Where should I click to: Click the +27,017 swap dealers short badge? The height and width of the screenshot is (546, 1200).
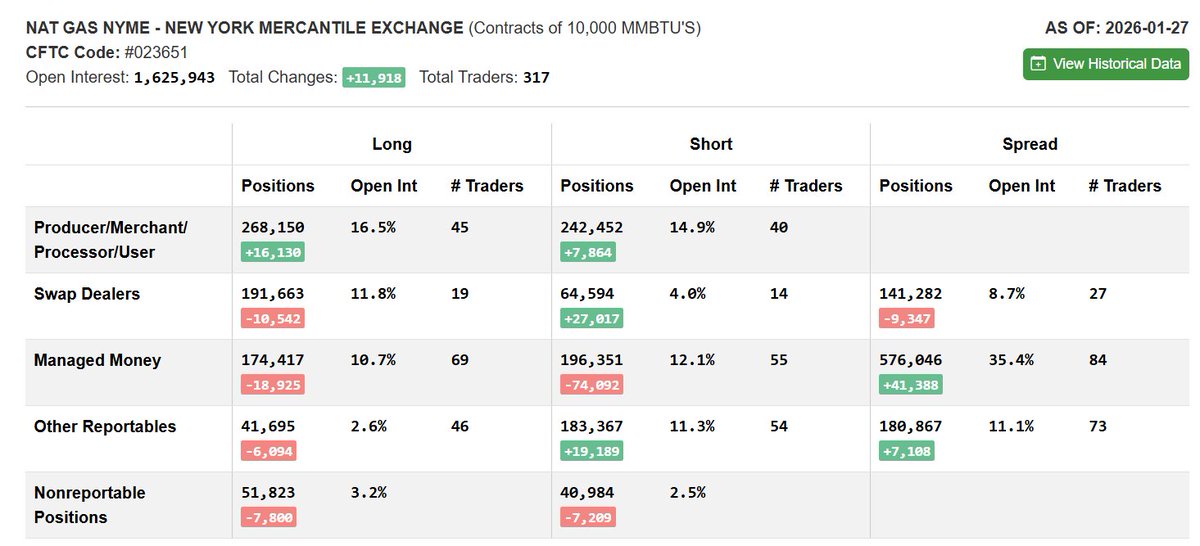coord(591,318)
